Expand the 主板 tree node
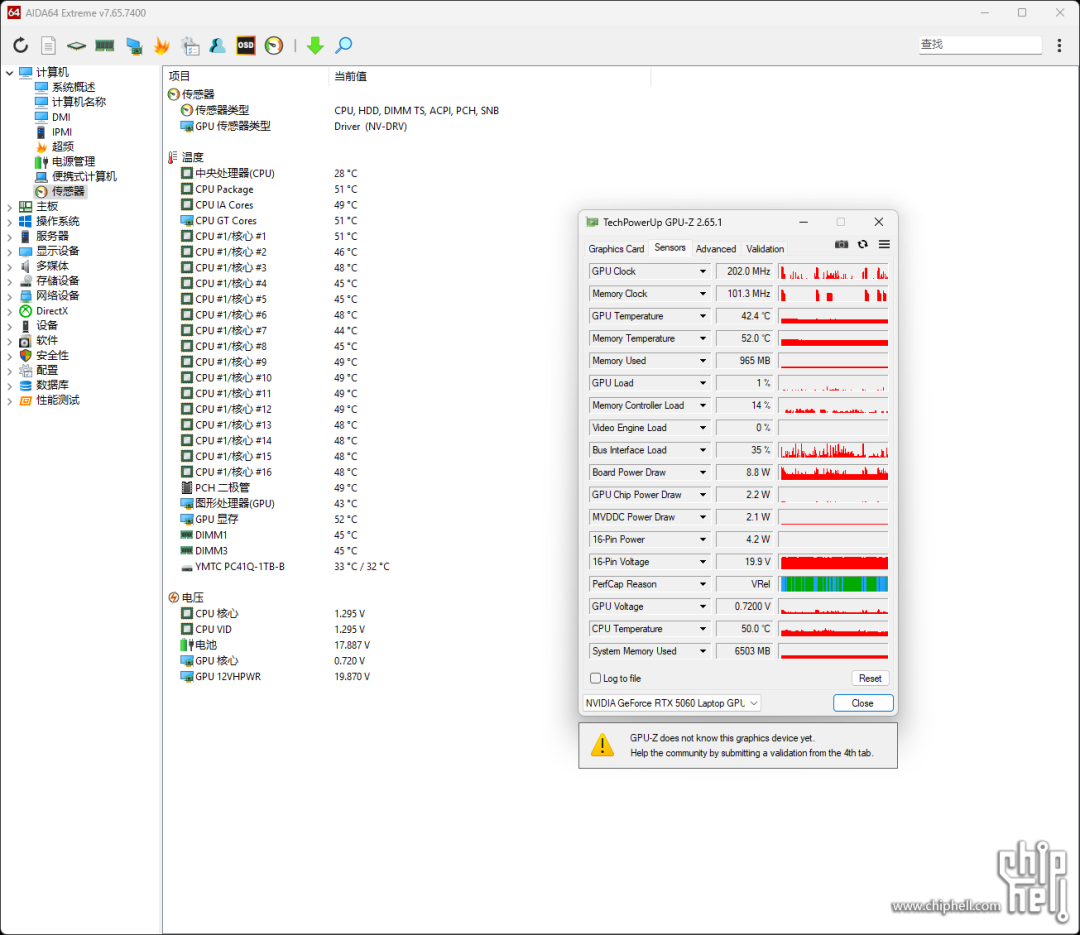The height and width of the screenshot is (935, 1080). click(x=9, y=207)
